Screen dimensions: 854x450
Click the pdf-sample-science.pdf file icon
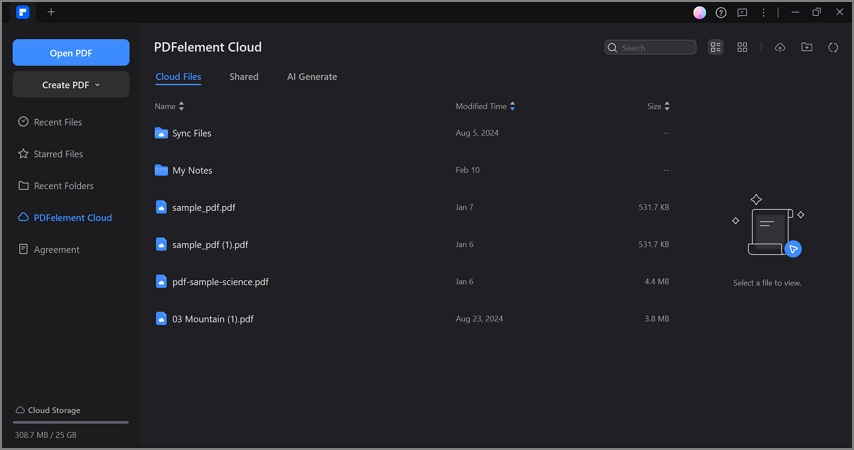161,282
